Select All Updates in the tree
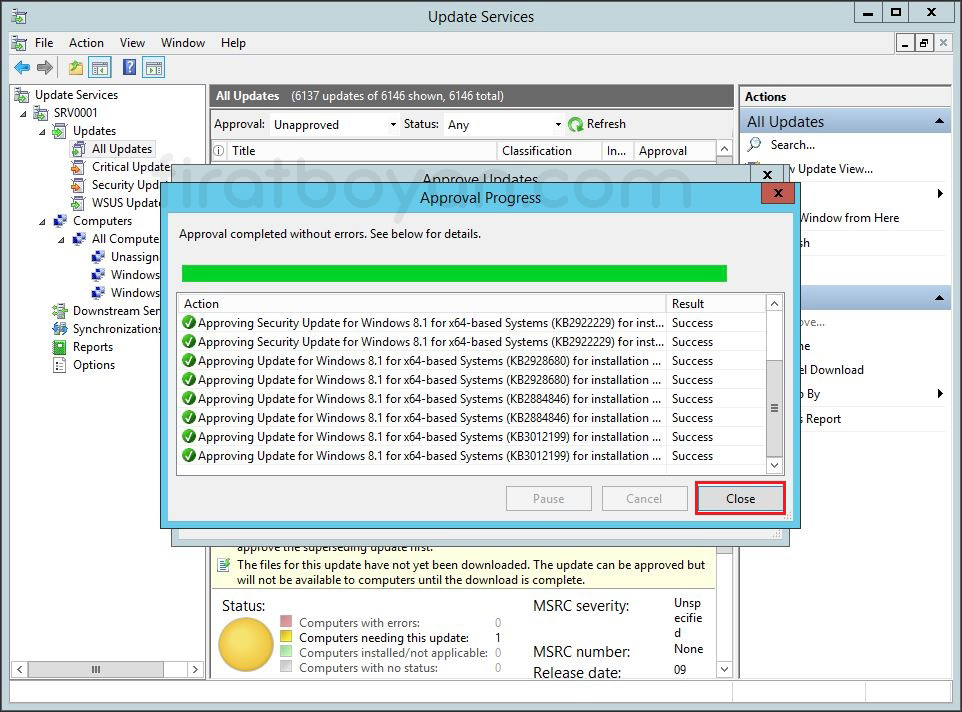Image resolution: width=962 pixels, height=712 pixels. pyautogui.click(x=121, y=149)
